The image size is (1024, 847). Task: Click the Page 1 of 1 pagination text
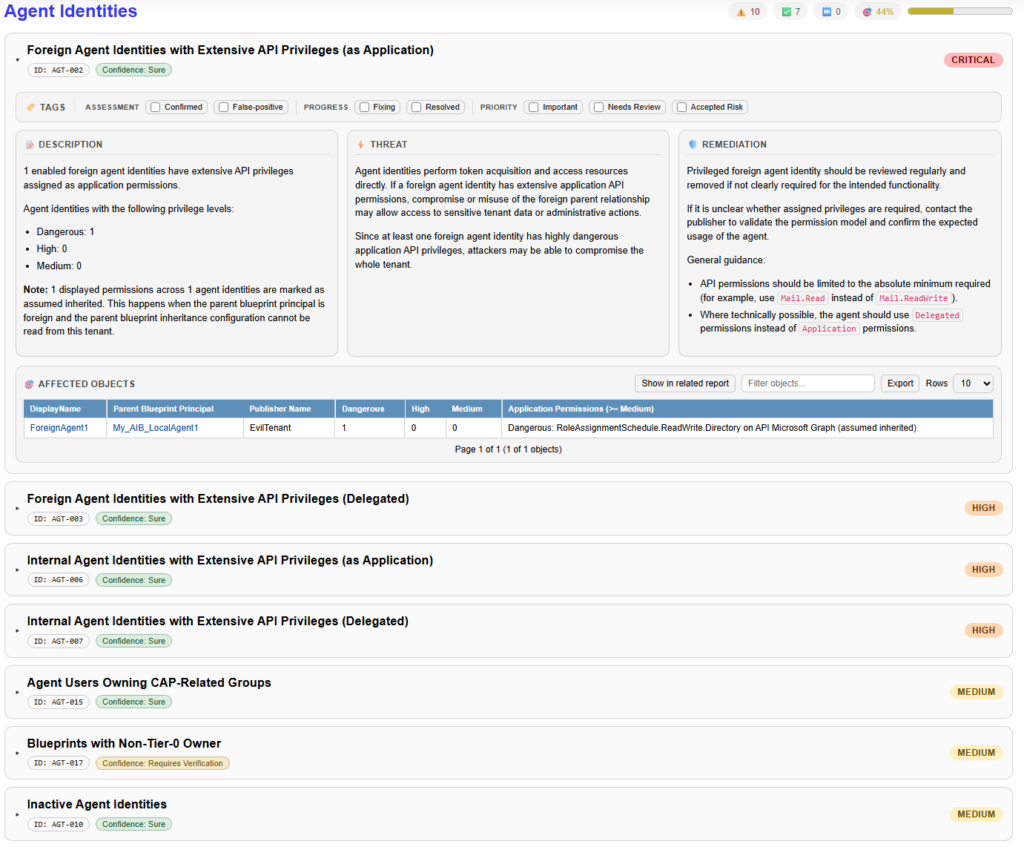coord(508,449)
